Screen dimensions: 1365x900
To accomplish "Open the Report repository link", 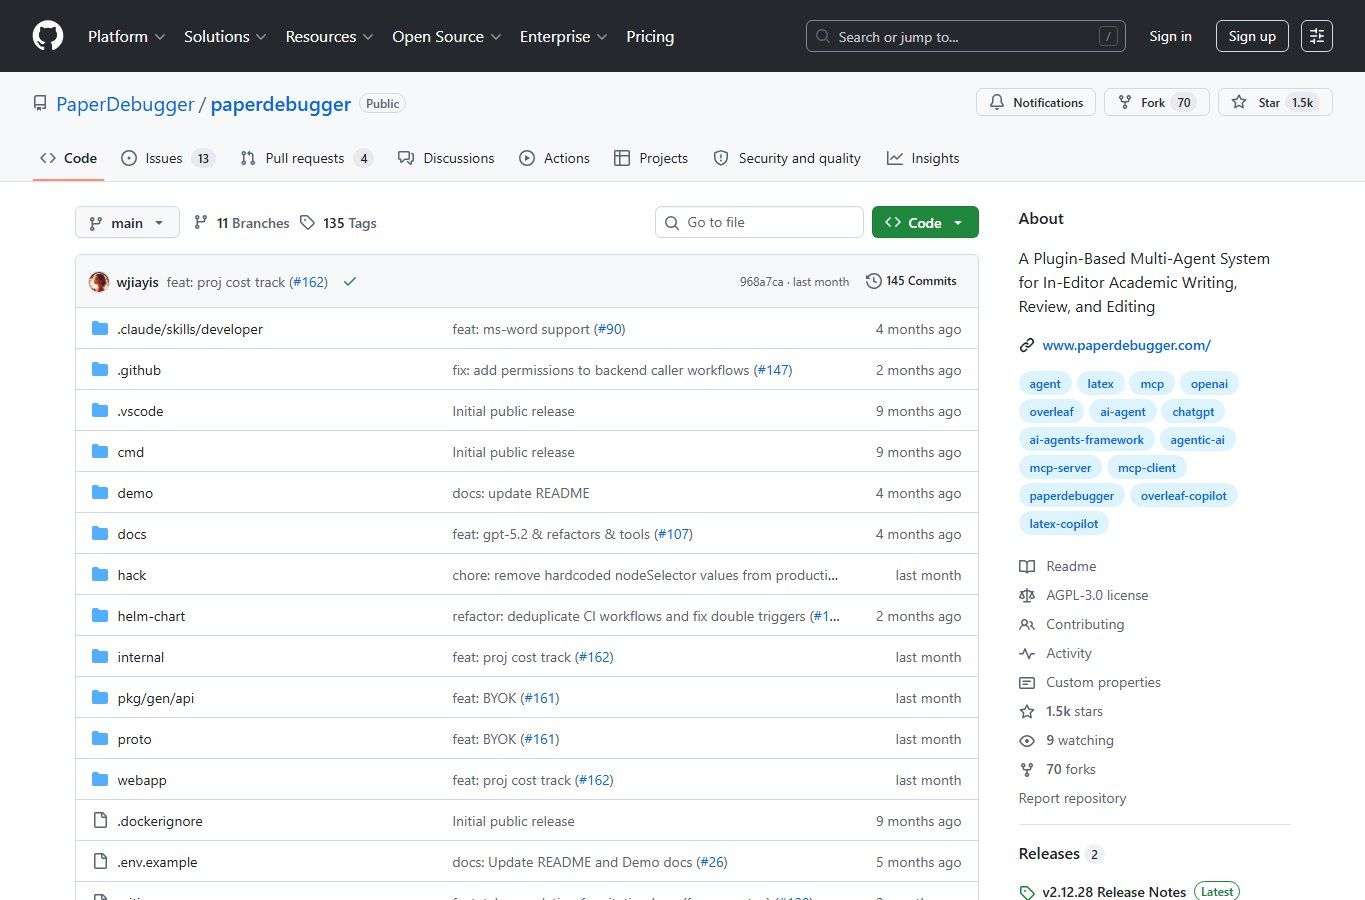I will click(x=1072, y=798).
